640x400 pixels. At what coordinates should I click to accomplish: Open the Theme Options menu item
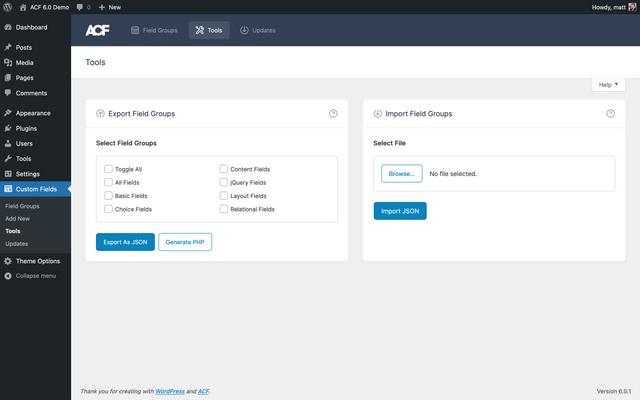point(35,261)
